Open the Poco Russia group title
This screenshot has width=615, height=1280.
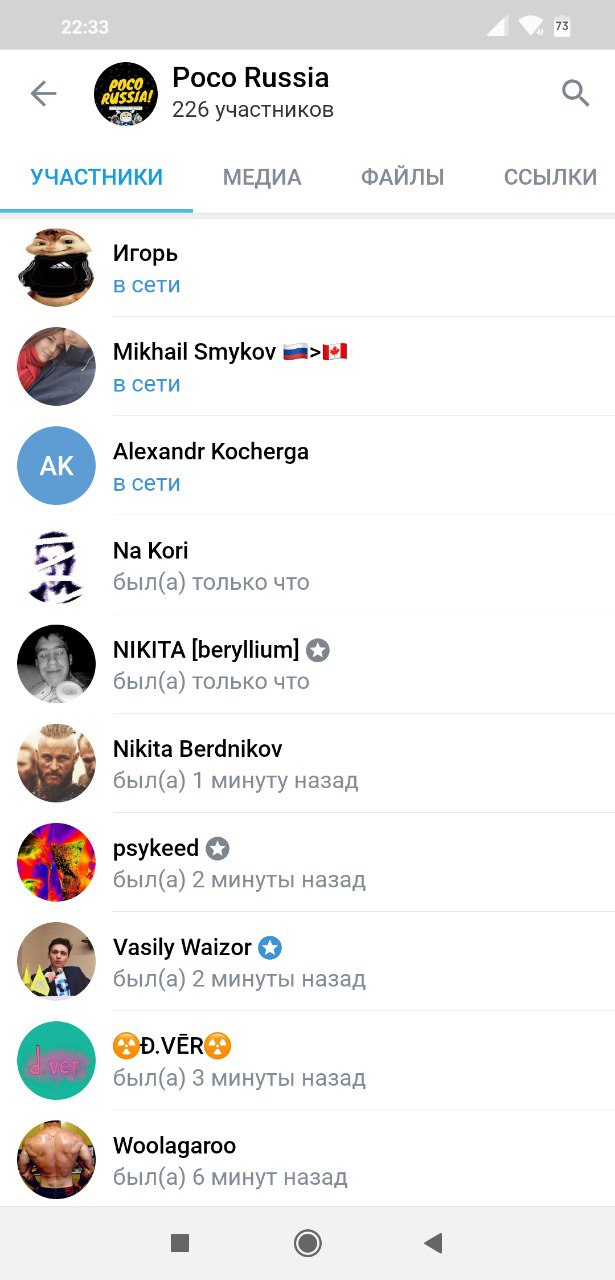250,78
